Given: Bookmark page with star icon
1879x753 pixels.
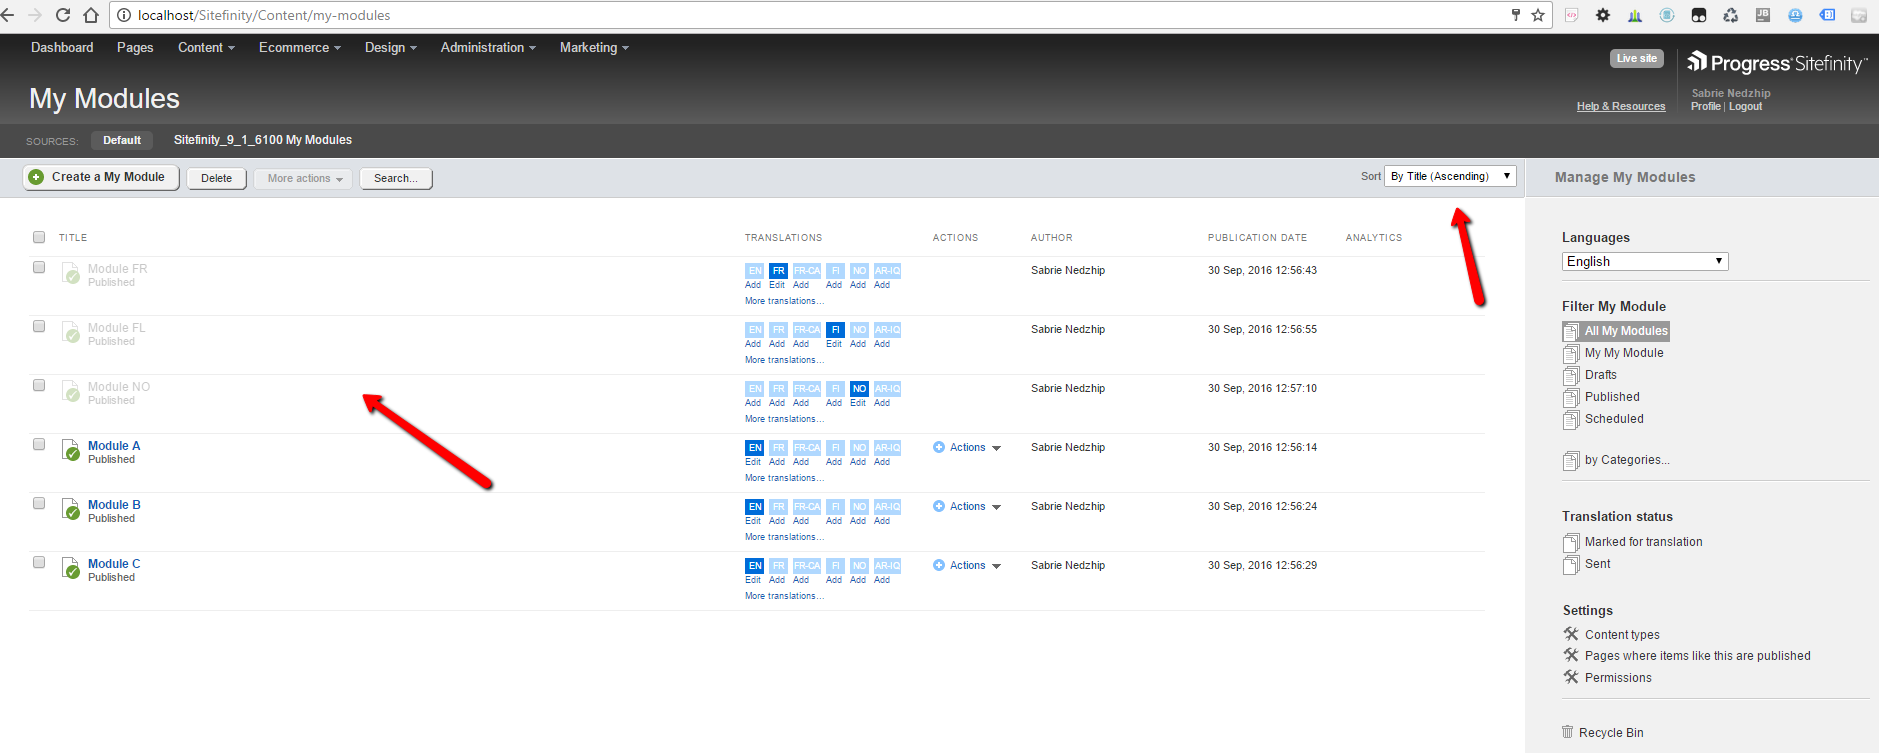Looking at the screenshot, I should click(1538, 15).
